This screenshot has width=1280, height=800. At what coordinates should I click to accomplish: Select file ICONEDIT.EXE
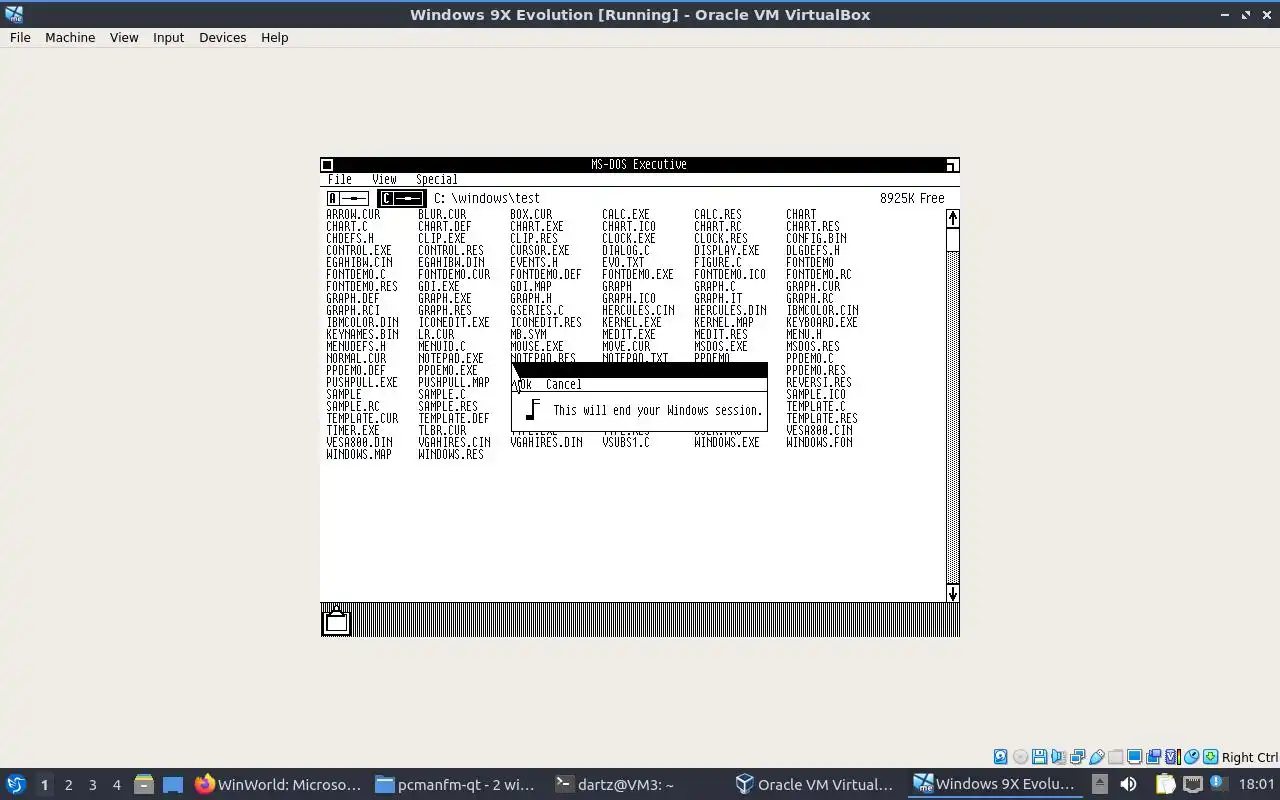(454, 322)
